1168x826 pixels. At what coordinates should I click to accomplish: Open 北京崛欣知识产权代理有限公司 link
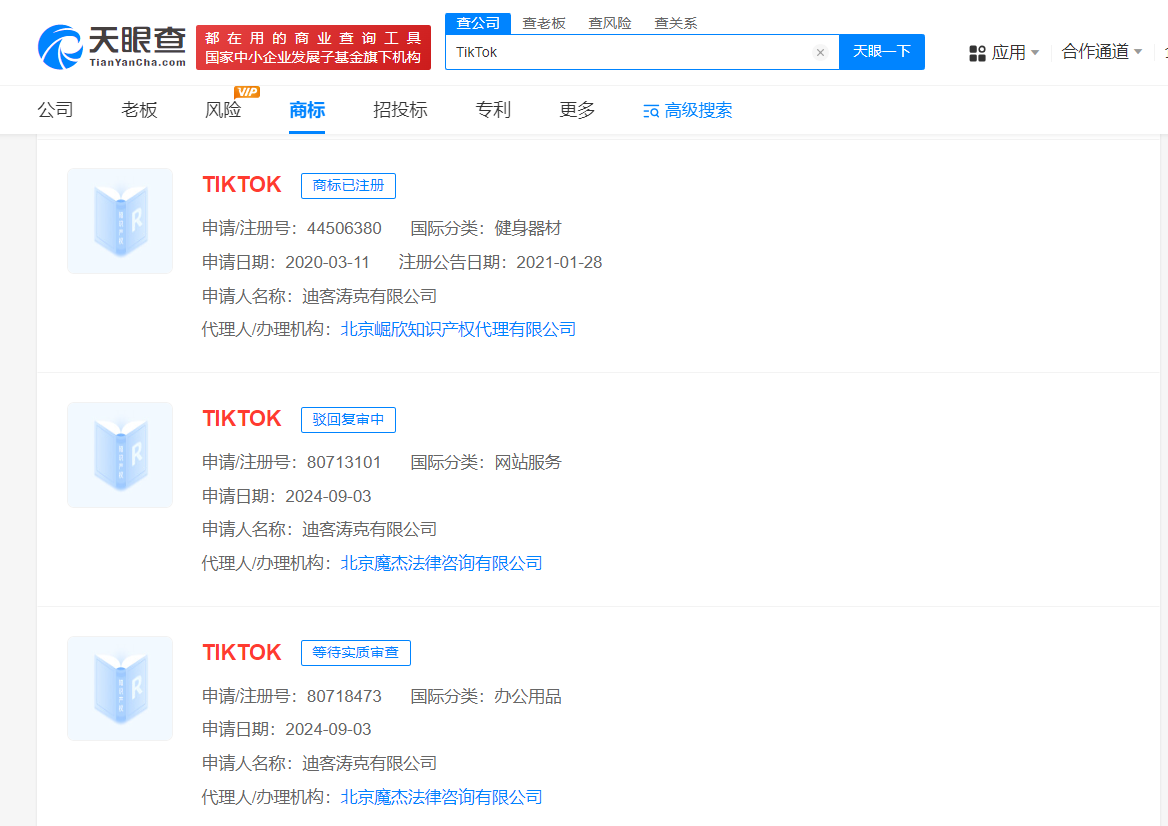tap(458, 329)
